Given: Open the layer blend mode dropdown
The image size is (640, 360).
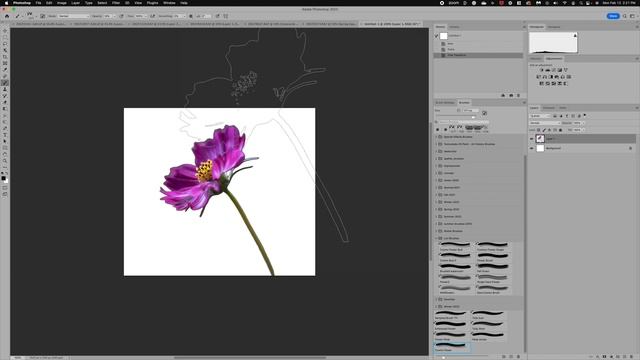Looking at the screenshot, I should [x=545, y=123].
